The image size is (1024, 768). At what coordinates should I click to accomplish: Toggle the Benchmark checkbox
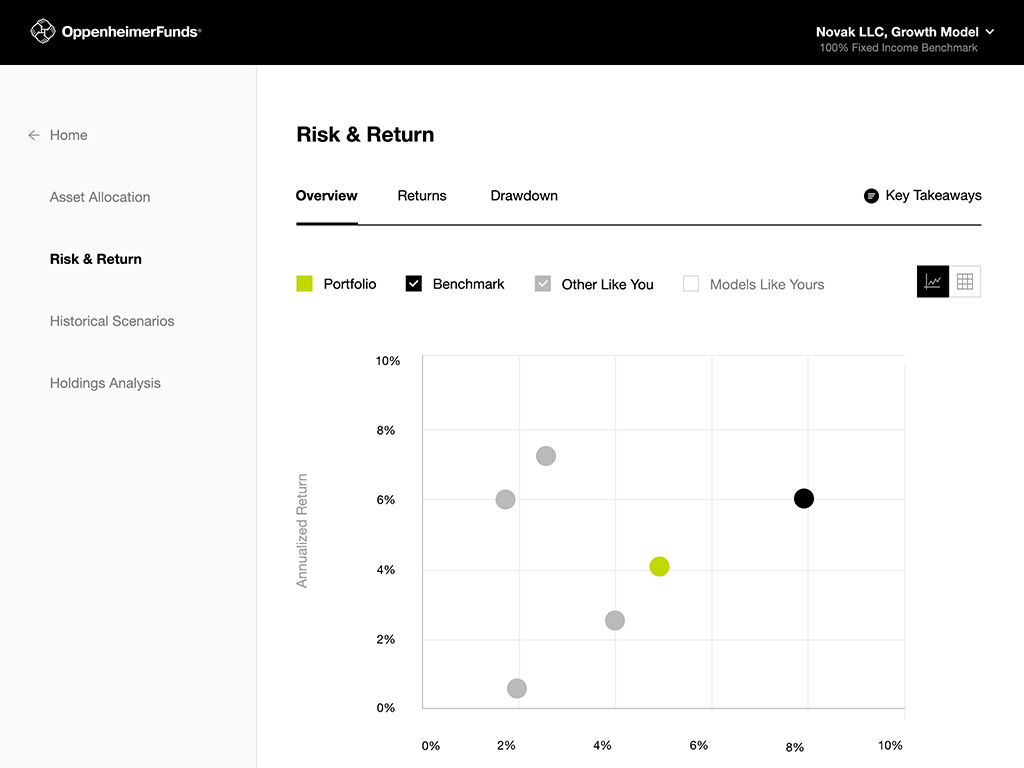pos(414,284)
